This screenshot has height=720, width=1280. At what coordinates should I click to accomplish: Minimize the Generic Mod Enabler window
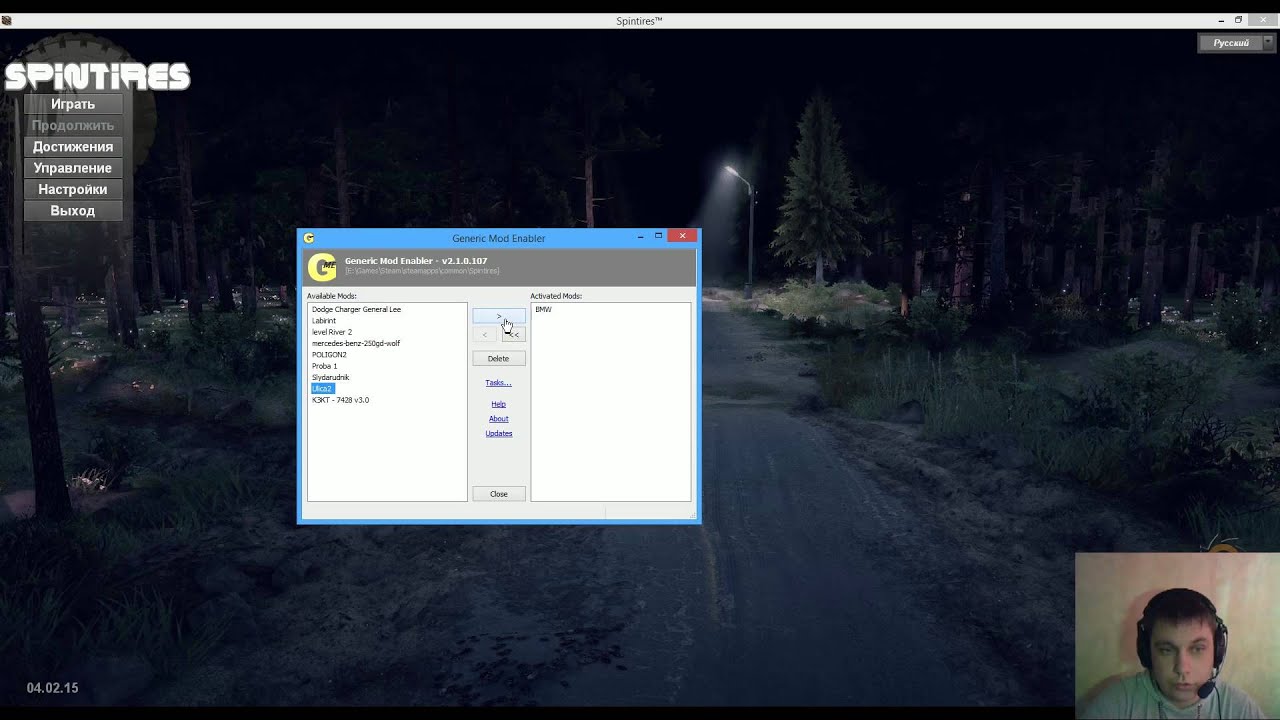coord(640,237)
